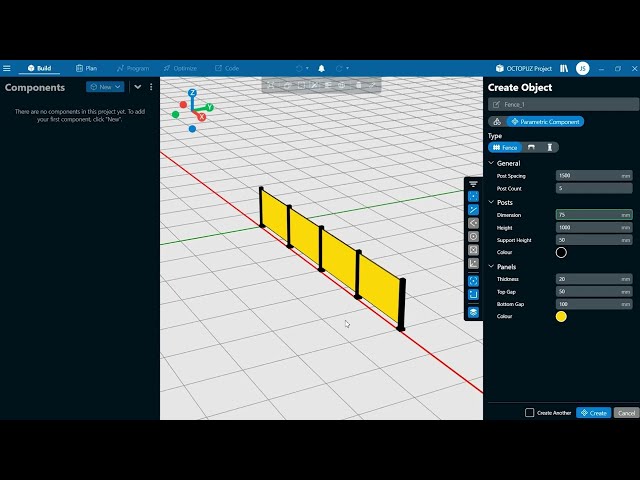Toggle the grey crossed-square snap icon

[x=473, y=250]
